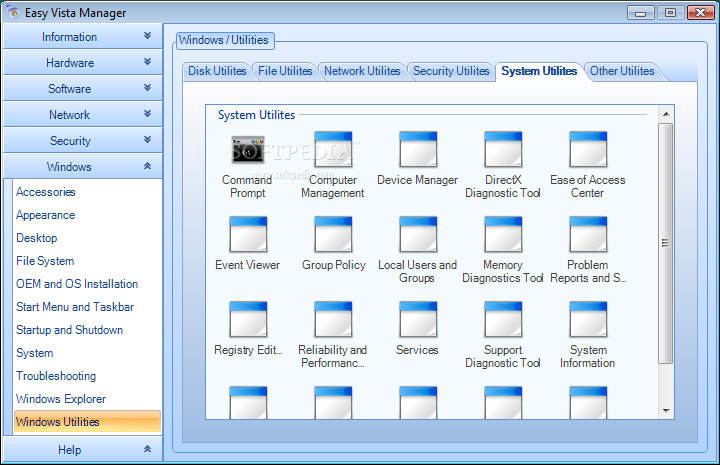Open the Group Policy icon
720x465 pixels.
[333, 235]
